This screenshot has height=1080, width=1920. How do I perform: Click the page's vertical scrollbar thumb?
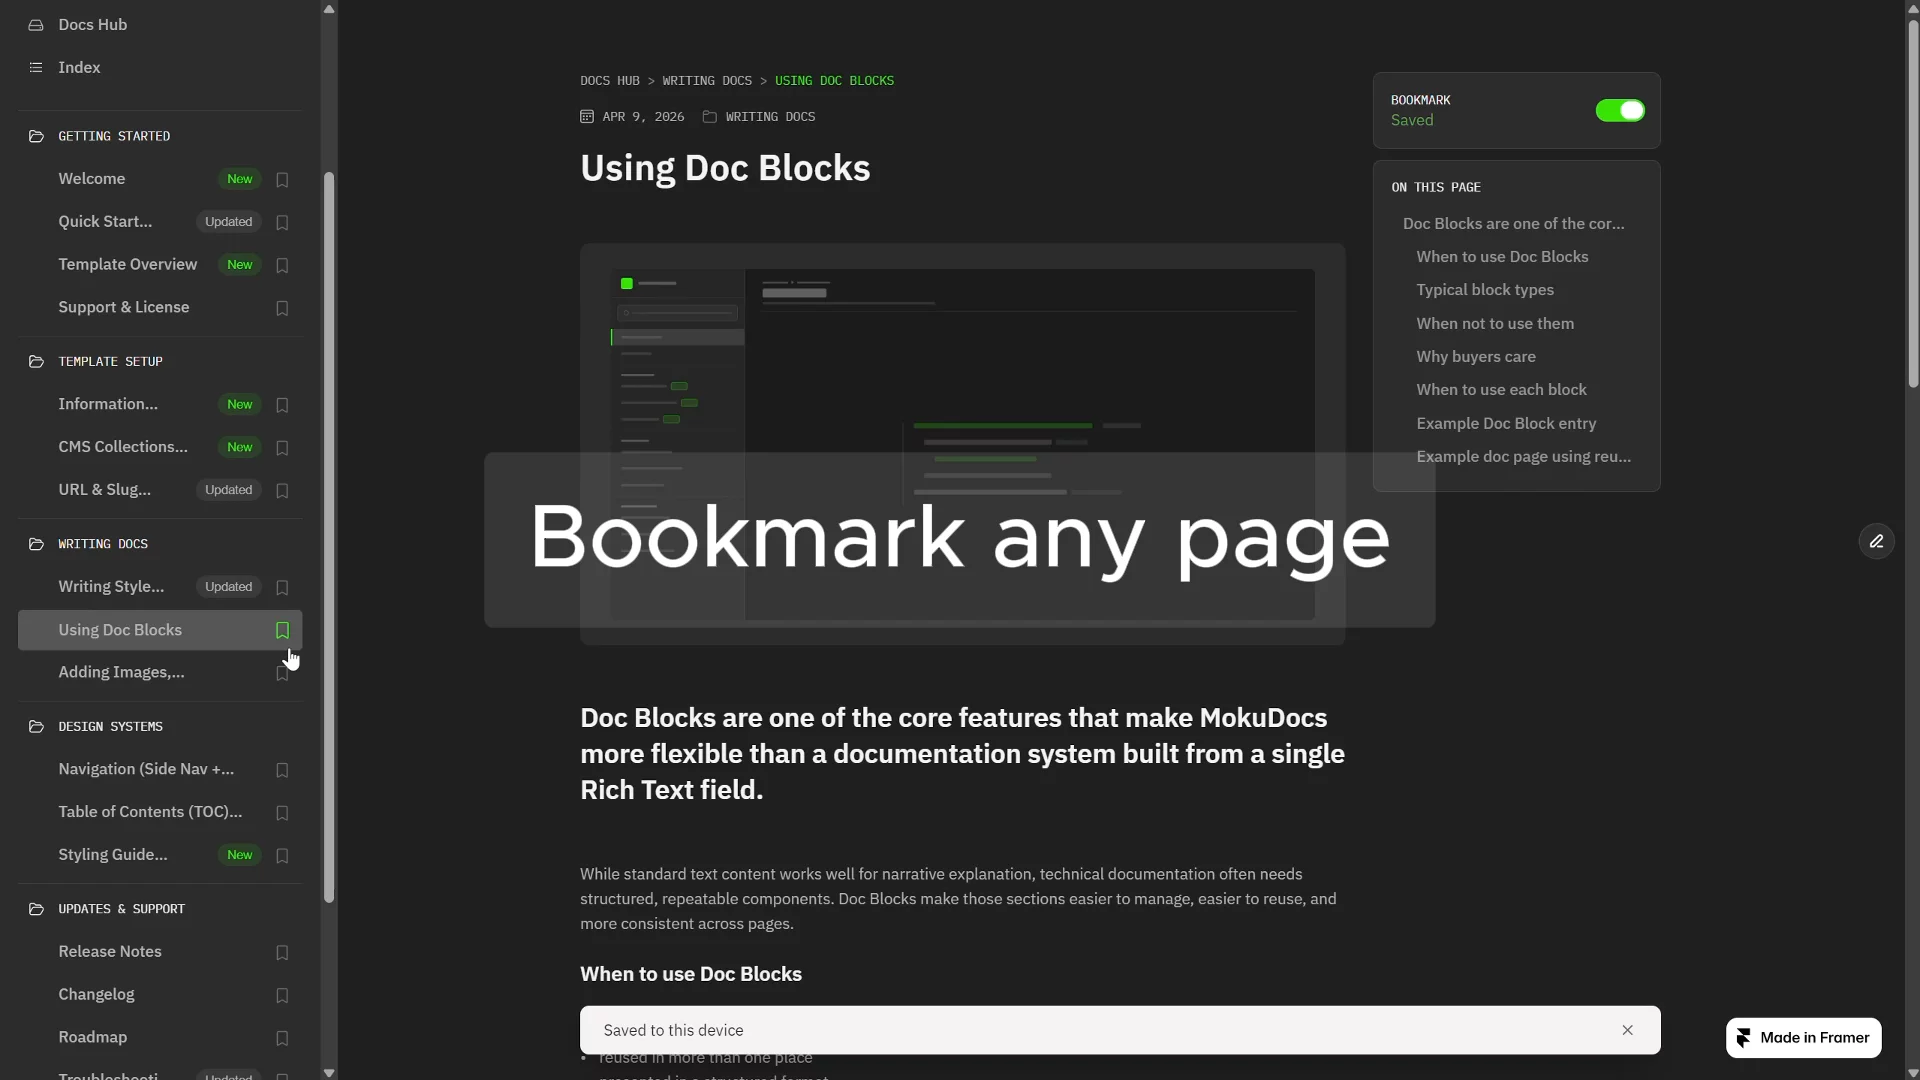[x=1912, y=203]
